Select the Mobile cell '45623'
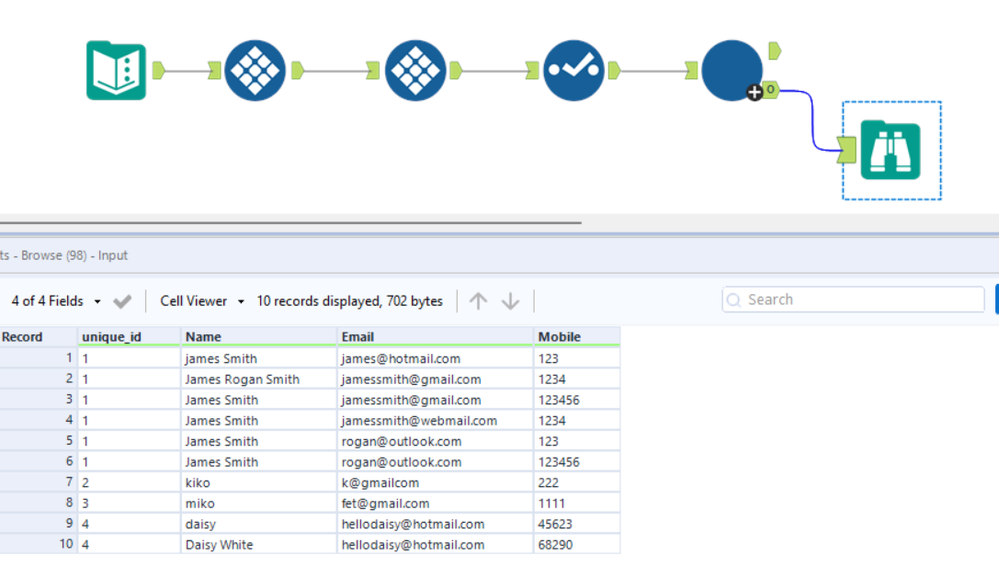 click(577, 524)
